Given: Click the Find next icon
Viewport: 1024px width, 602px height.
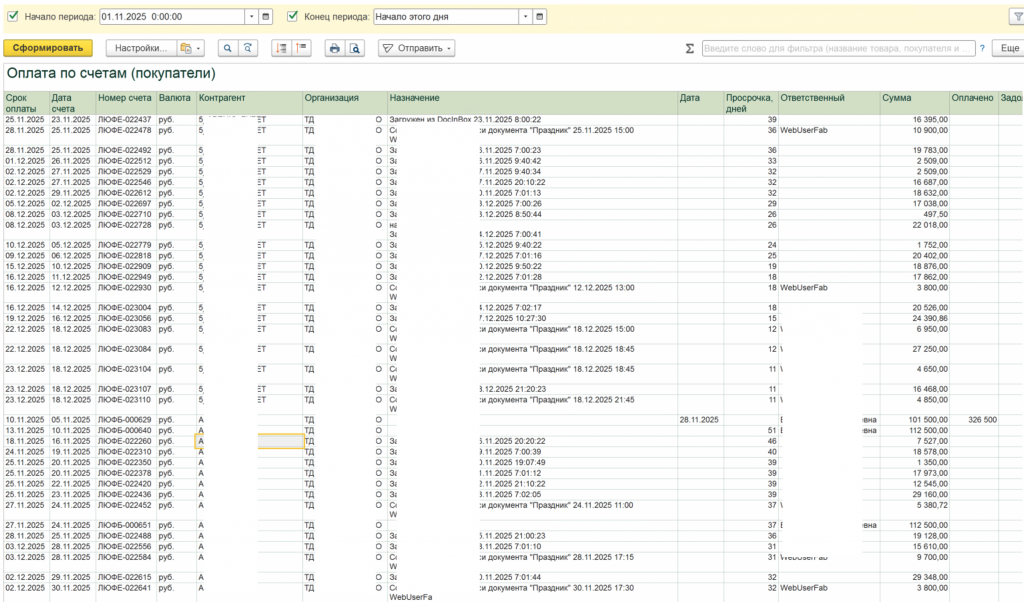Looking at the screenshot, I should point(249,48).
